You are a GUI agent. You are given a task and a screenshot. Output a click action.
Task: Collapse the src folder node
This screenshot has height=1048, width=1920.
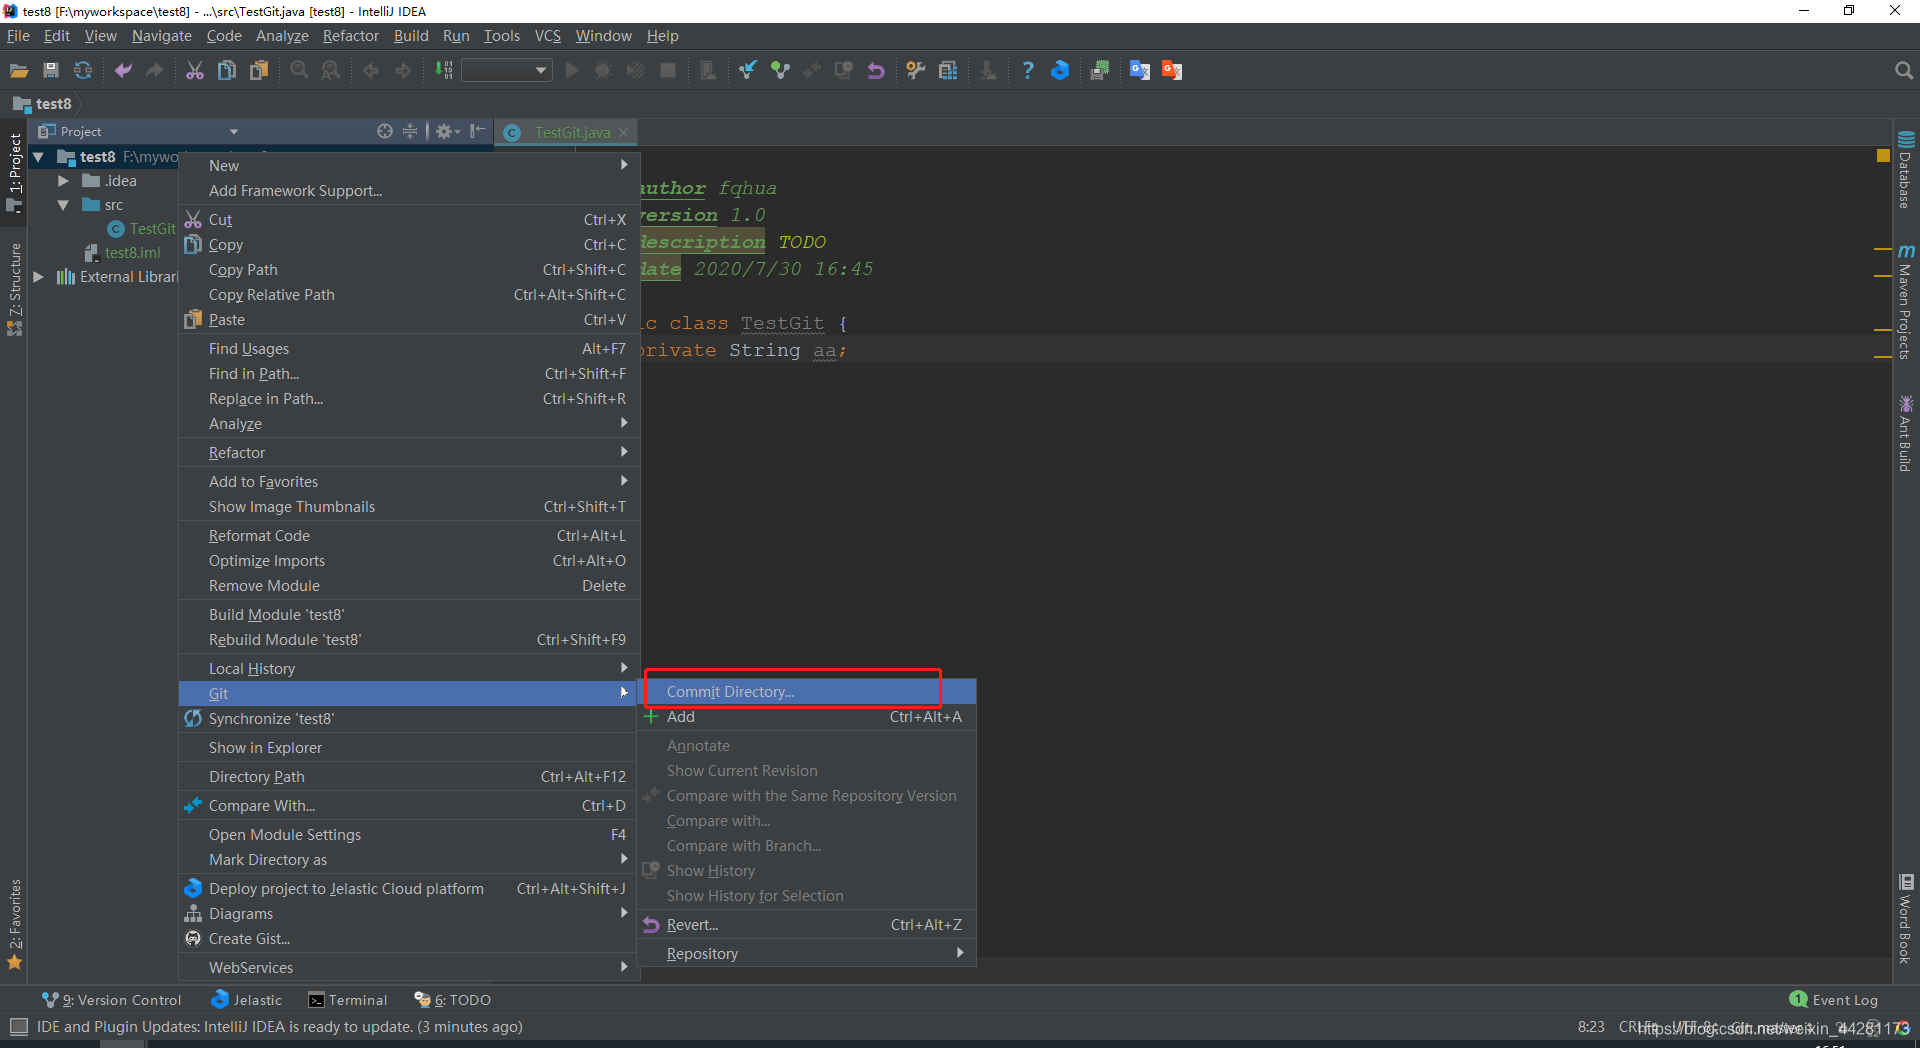tap(62, 205)
